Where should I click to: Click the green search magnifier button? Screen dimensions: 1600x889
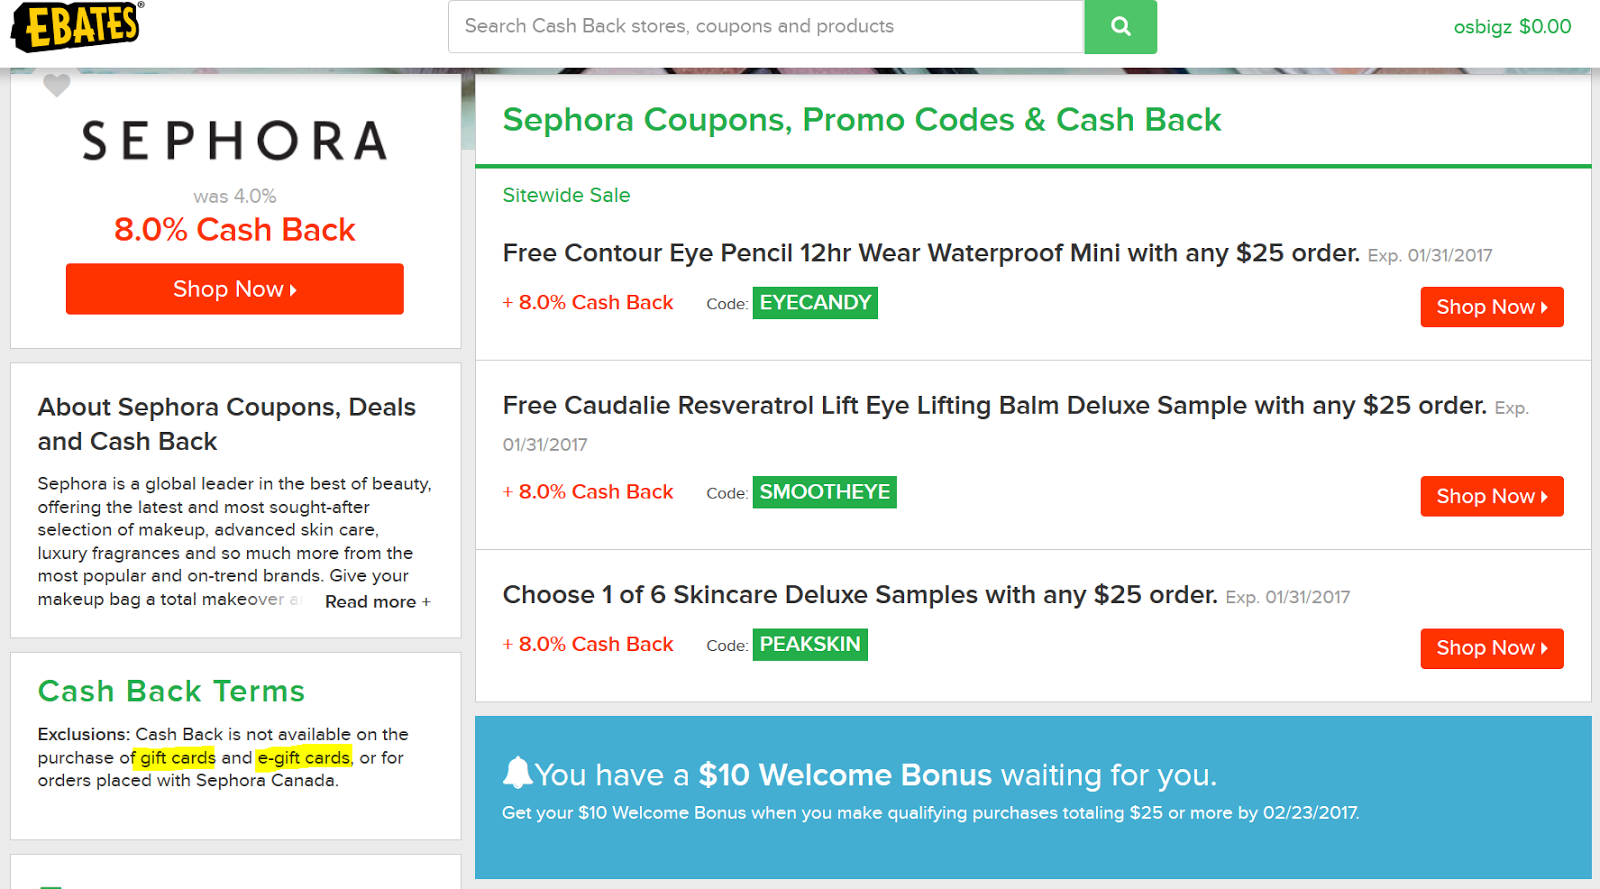tap(1120, 26)
